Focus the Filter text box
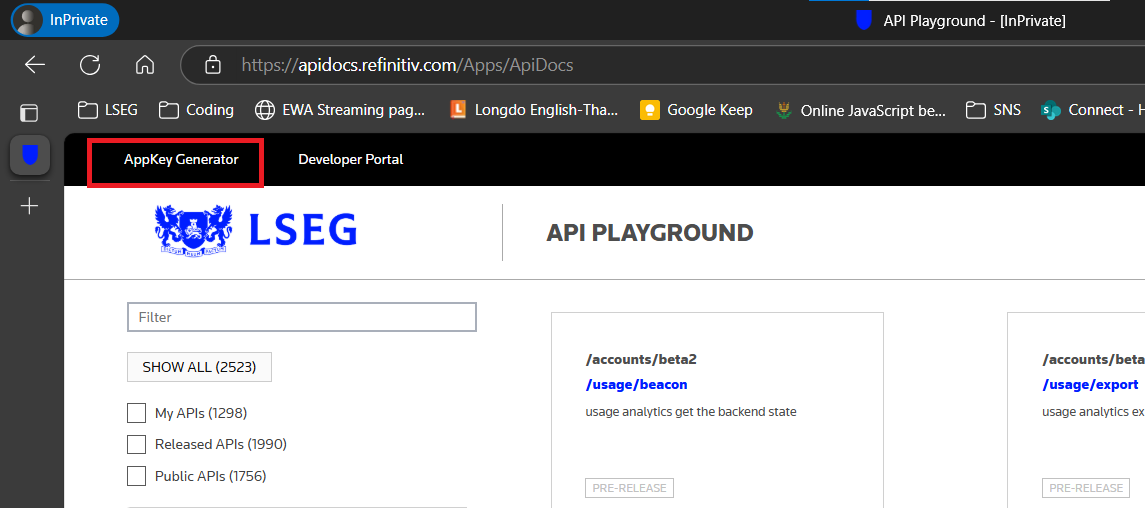This screenshot has width=1145, height=508. point(302,318)
